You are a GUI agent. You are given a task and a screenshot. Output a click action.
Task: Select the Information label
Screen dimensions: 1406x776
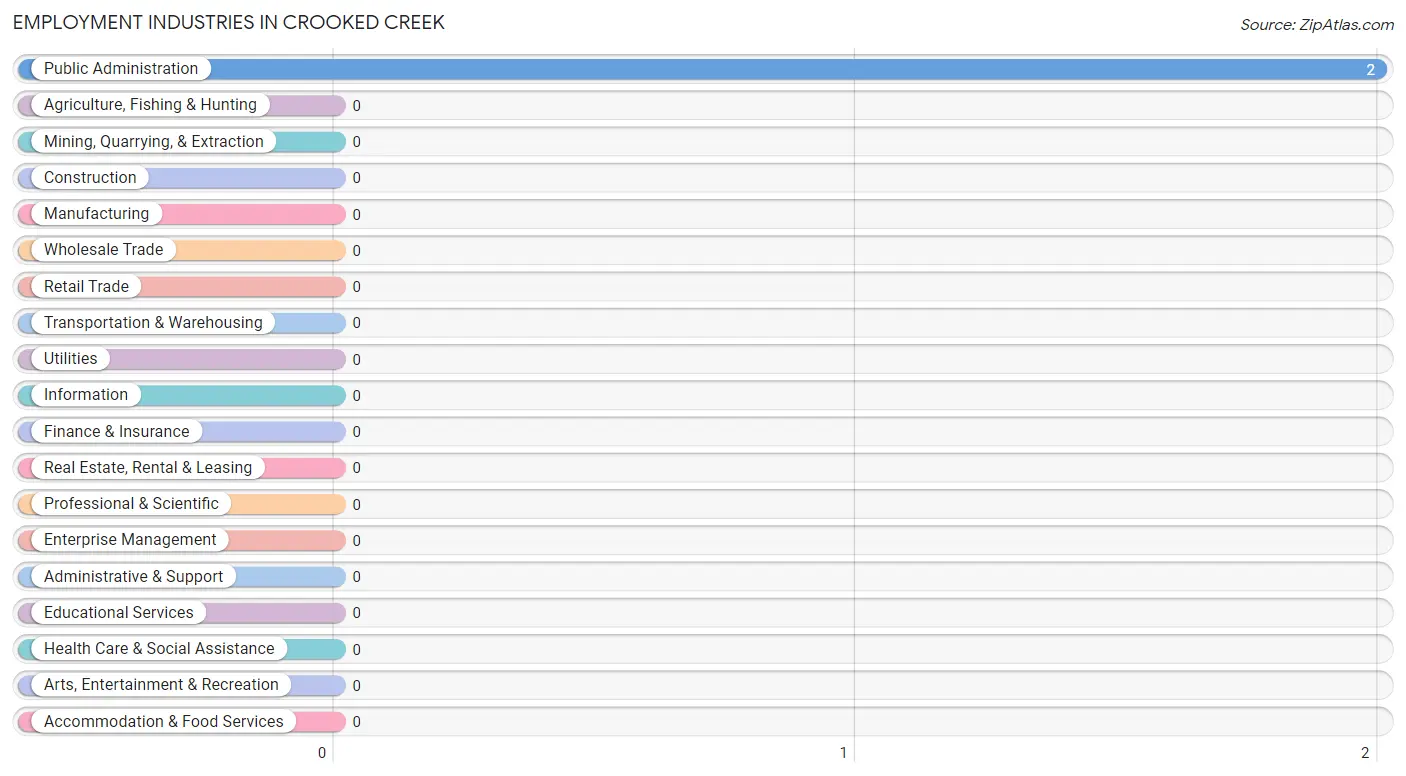86,395
